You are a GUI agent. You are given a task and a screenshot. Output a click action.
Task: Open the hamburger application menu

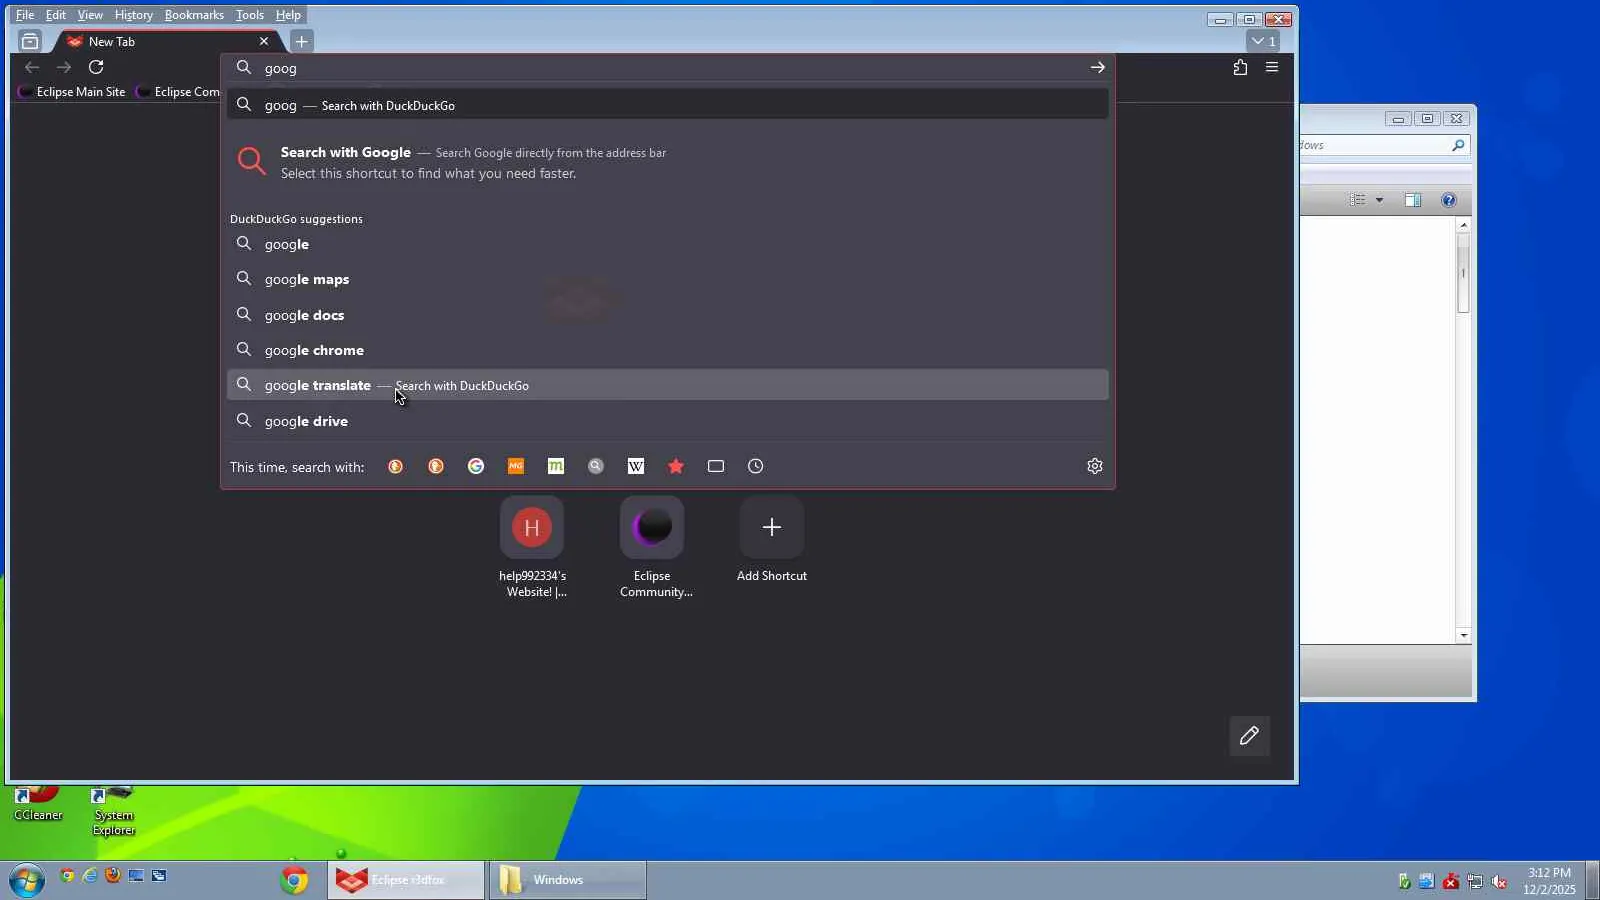pos(1272,67)
